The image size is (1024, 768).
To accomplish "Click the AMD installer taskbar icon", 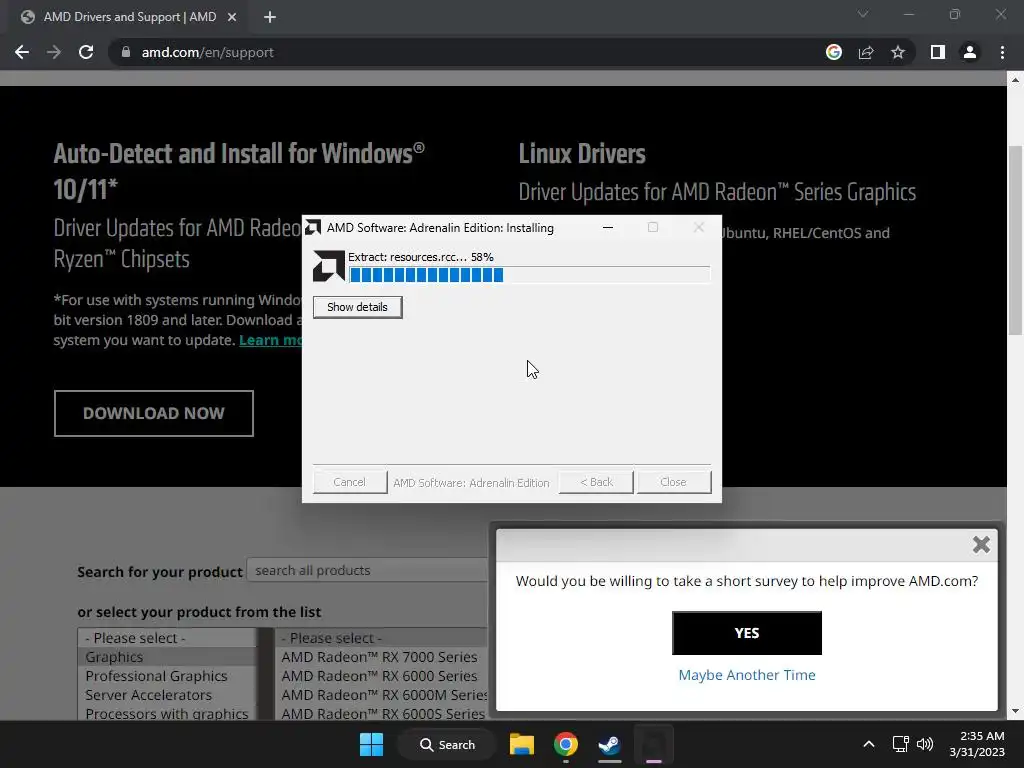I will [x=654, y=744].
